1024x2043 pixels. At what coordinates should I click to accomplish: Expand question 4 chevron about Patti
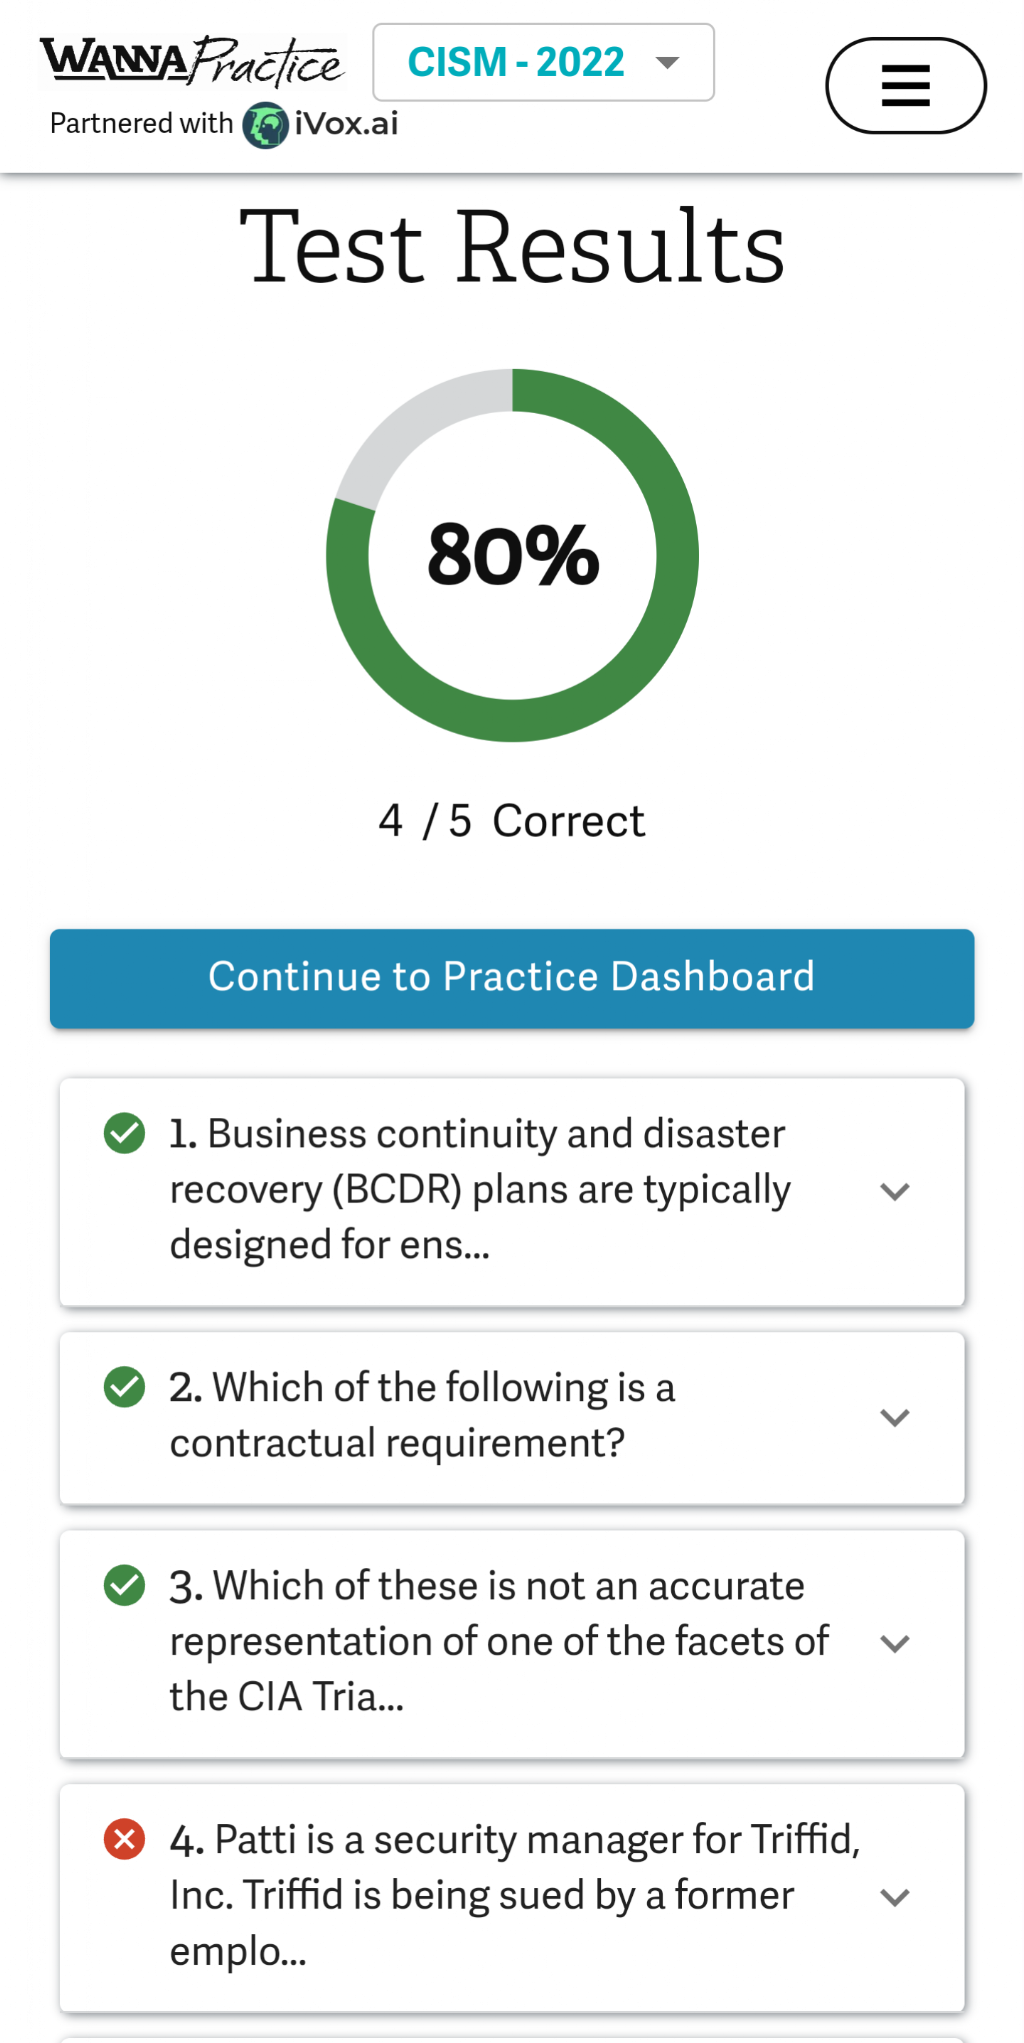point(894,1897)
